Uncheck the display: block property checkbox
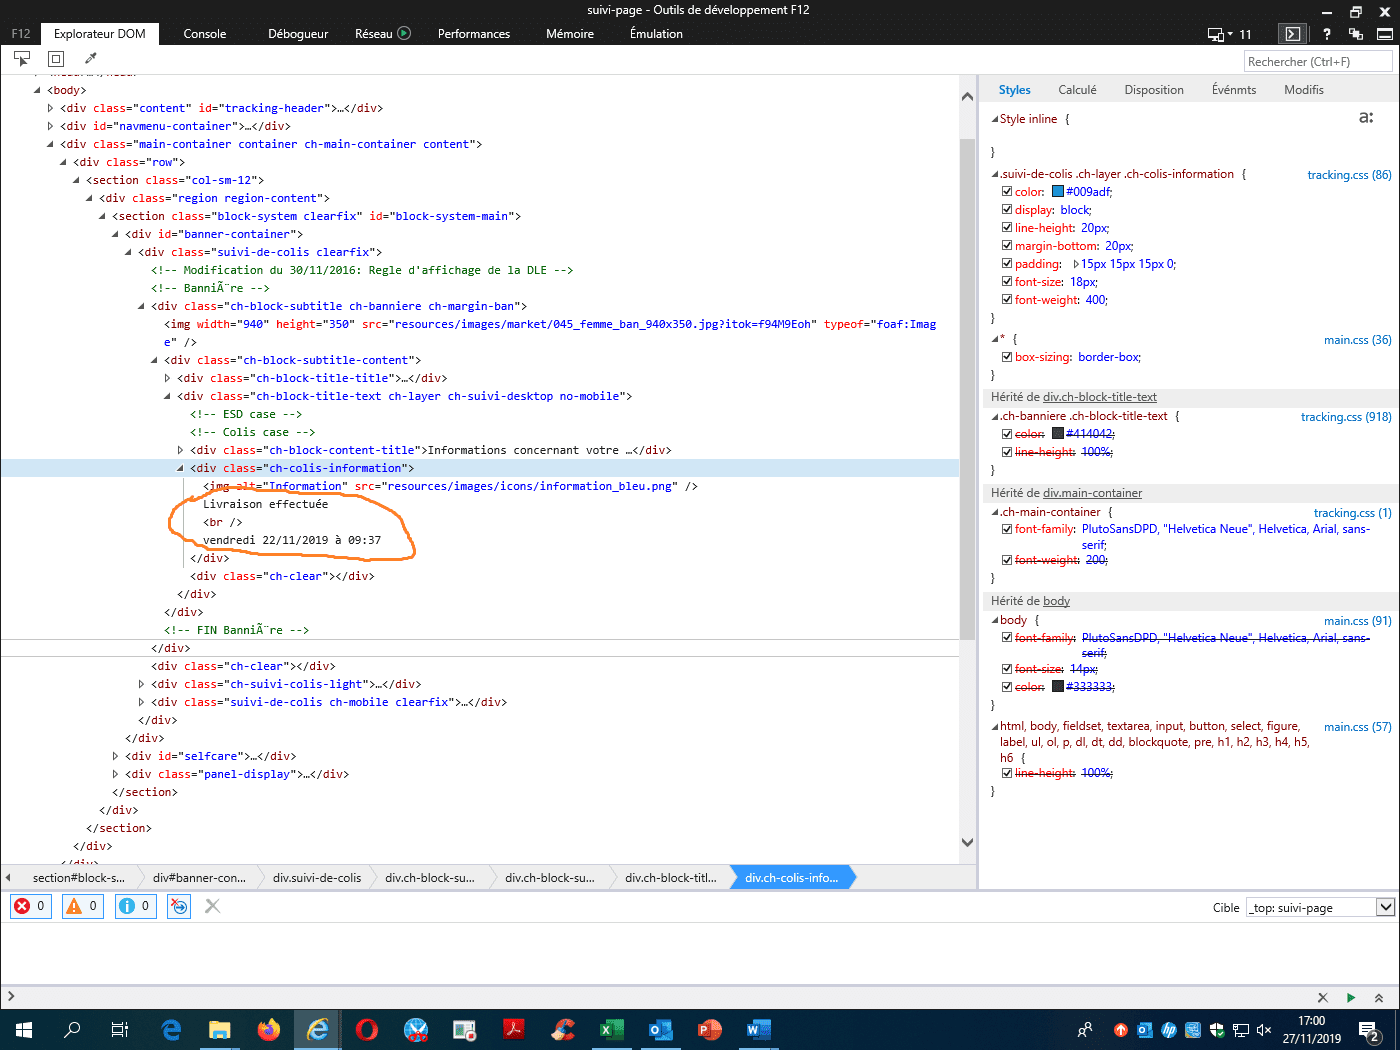1400x1050 pixels. click(x=1007, y=210)
